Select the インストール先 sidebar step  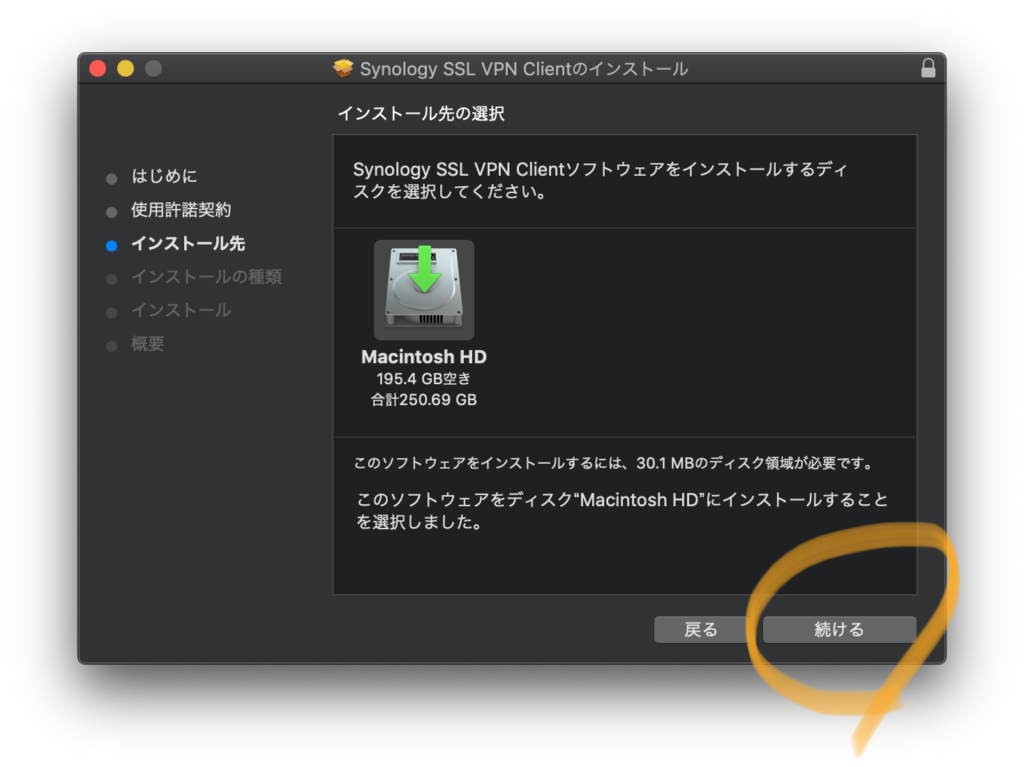(188, 244)
